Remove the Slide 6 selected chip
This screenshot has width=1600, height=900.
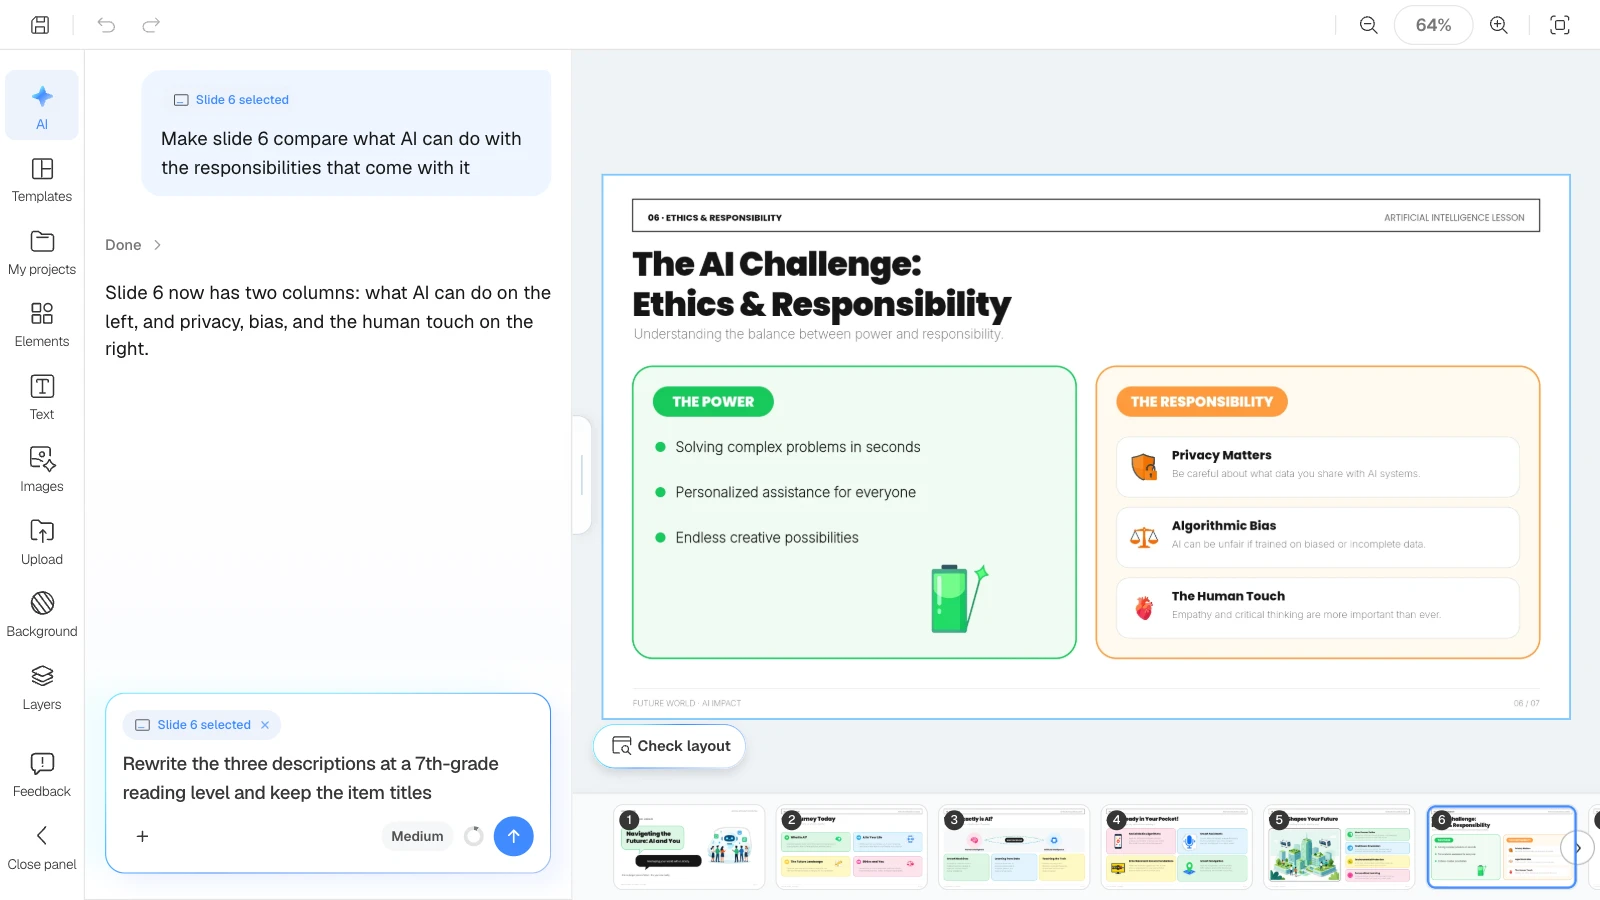(x=265, y=725)
